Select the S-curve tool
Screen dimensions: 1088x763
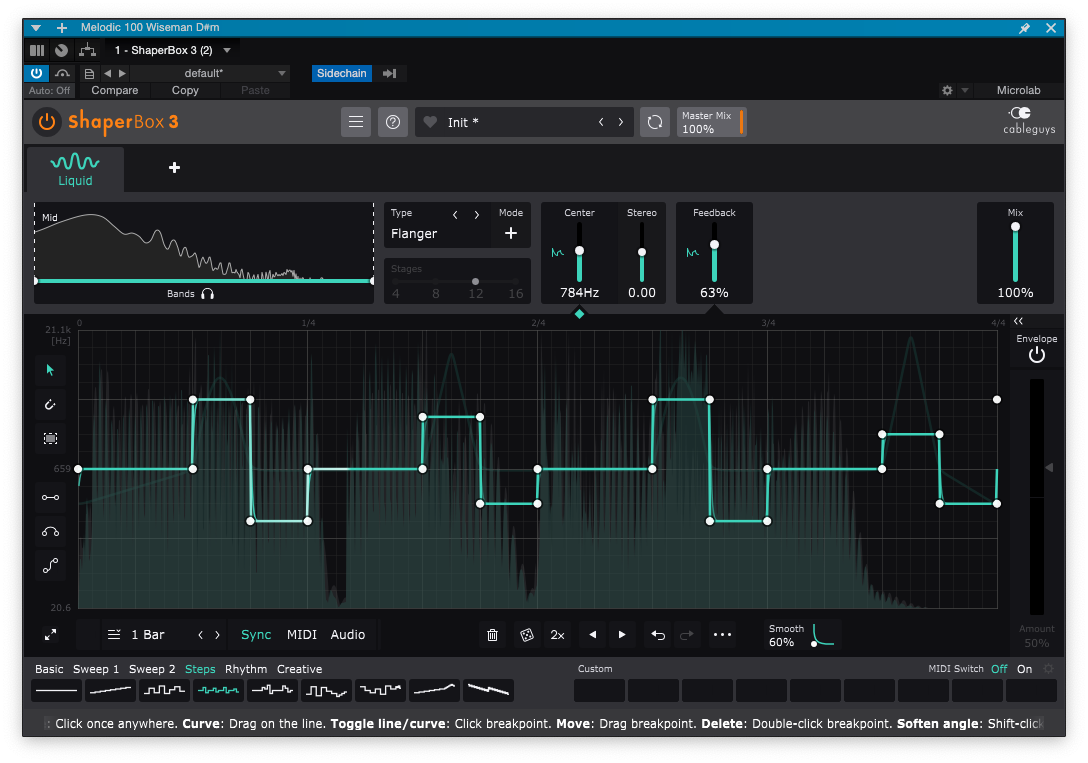(x=50, y=566)
